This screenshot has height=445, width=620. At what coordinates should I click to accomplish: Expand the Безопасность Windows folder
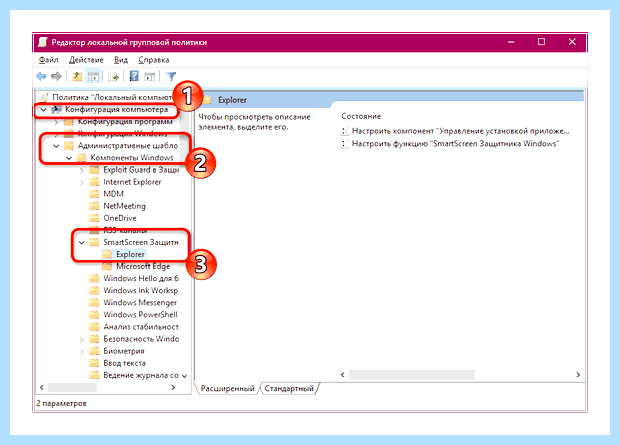pyautogui.click(x=81, y=339)
